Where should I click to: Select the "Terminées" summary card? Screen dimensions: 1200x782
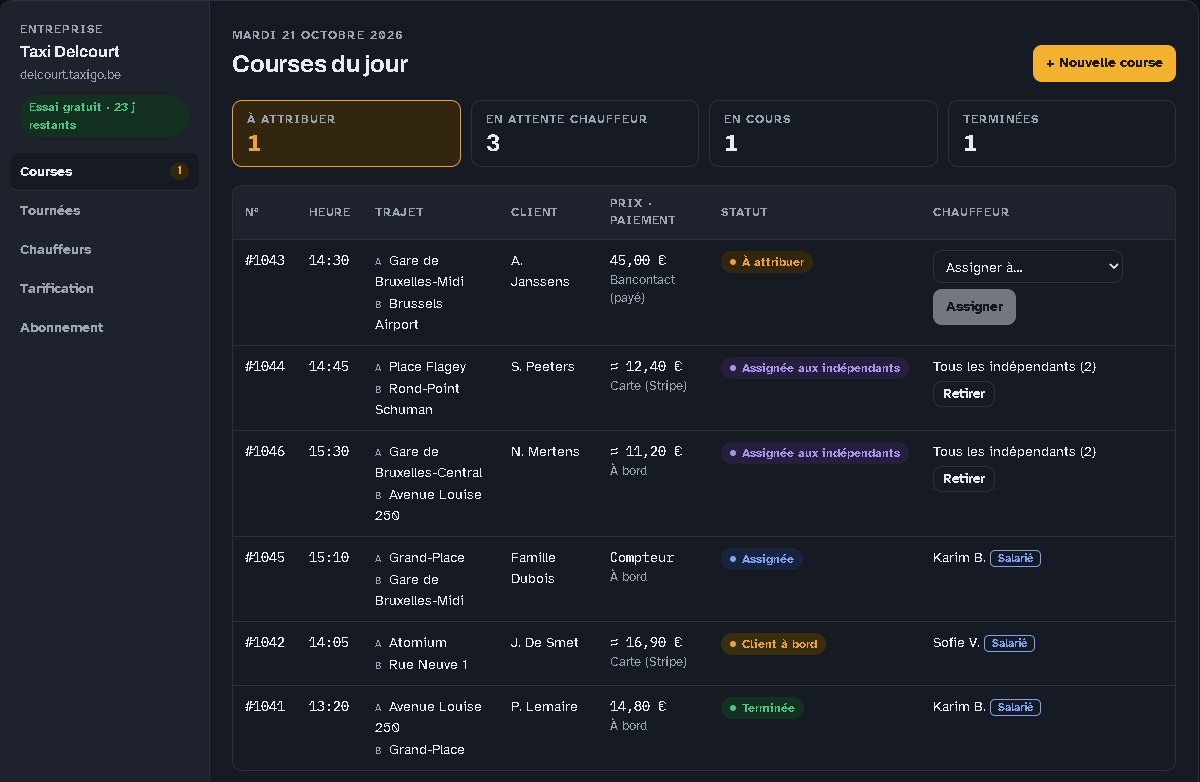[x=1062, y=133]
